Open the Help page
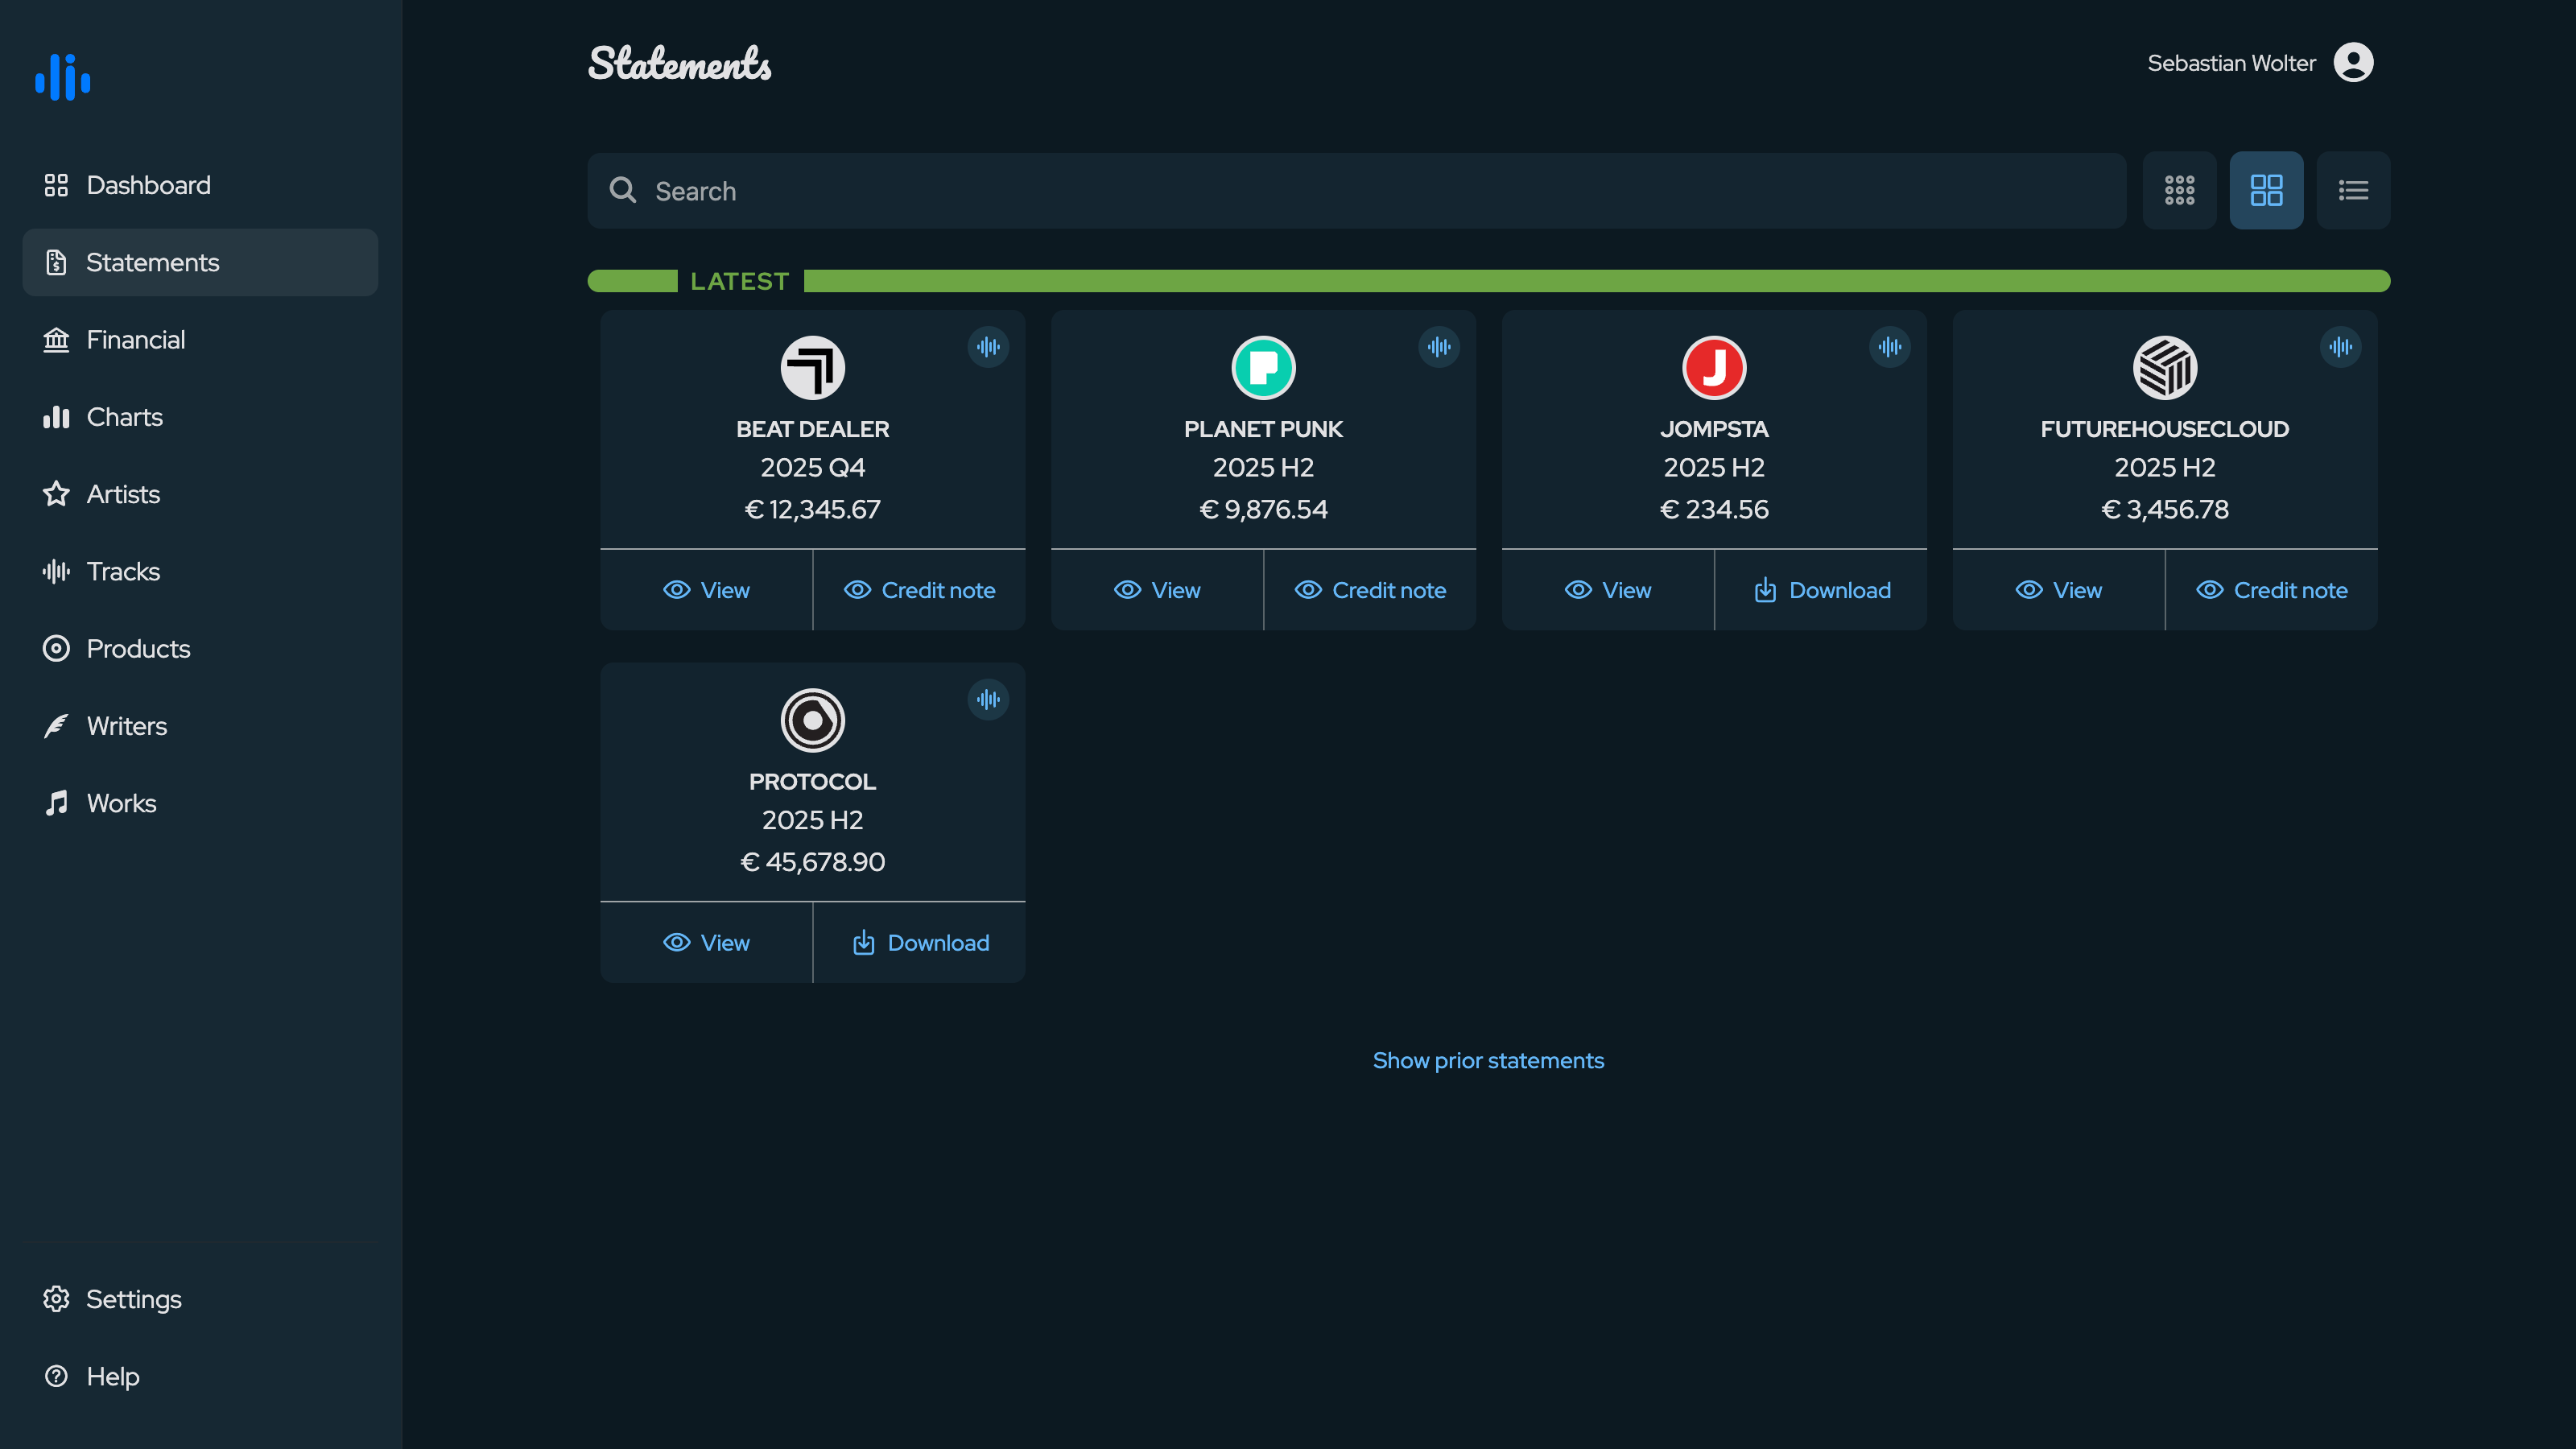The width and height of the screenshot is (2576, 1449). [x=200, y=1376]
